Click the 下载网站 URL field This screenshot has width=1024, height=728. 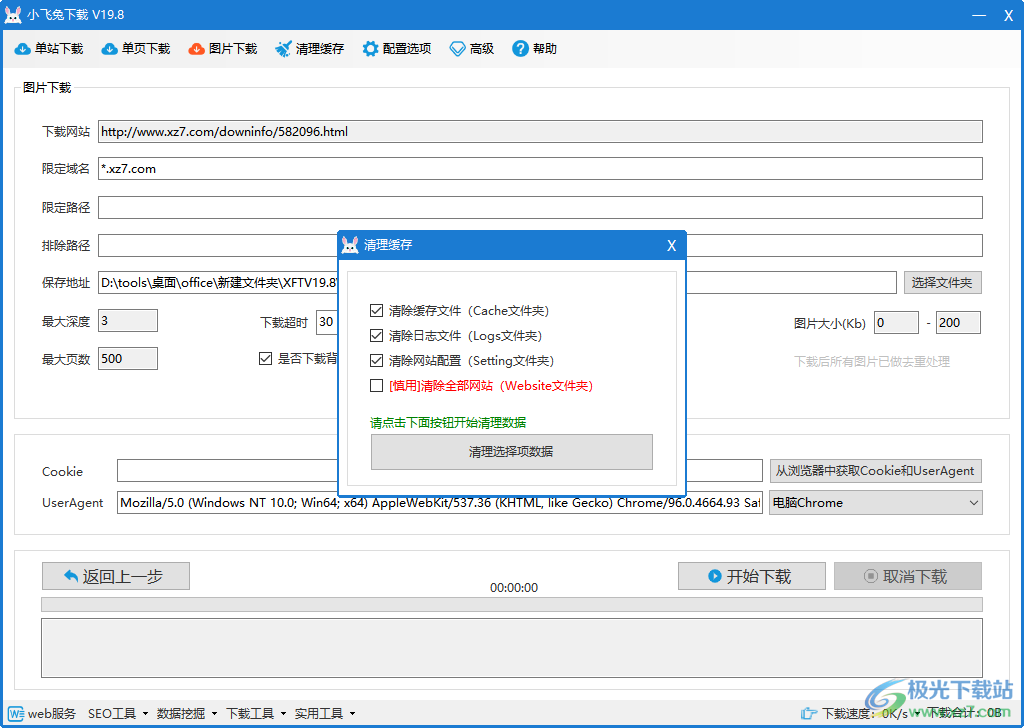tap(540, 131)
